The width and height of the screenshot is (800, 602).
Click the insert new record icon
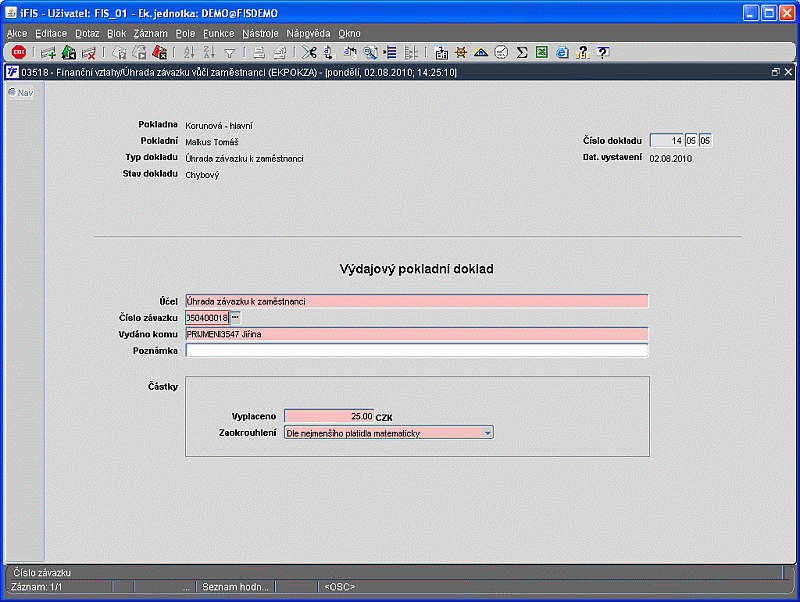tap(48, 52)
